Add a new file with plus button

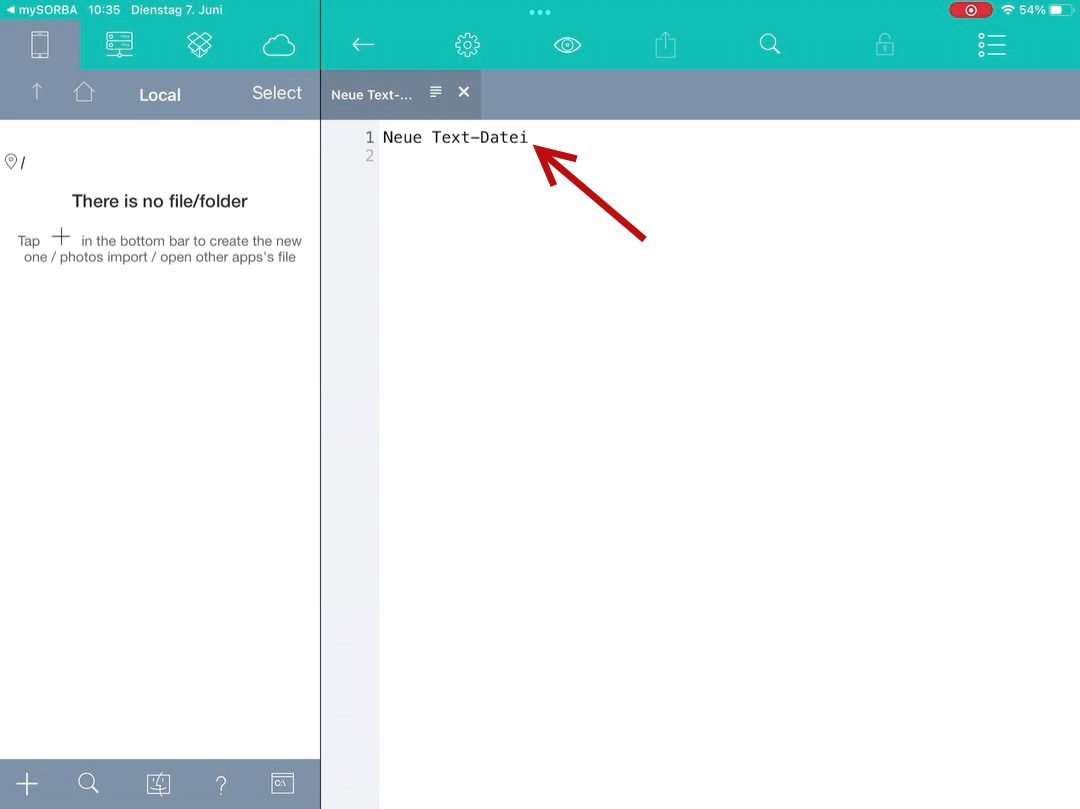pos(27,784)
